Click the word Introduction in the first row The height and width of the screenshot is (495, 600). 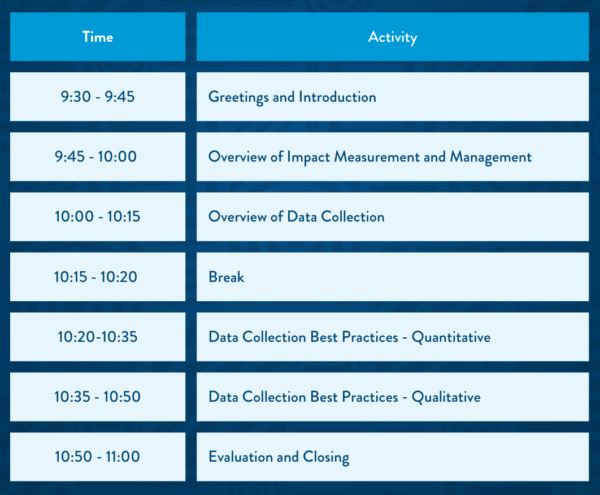(x=338, y=97)
